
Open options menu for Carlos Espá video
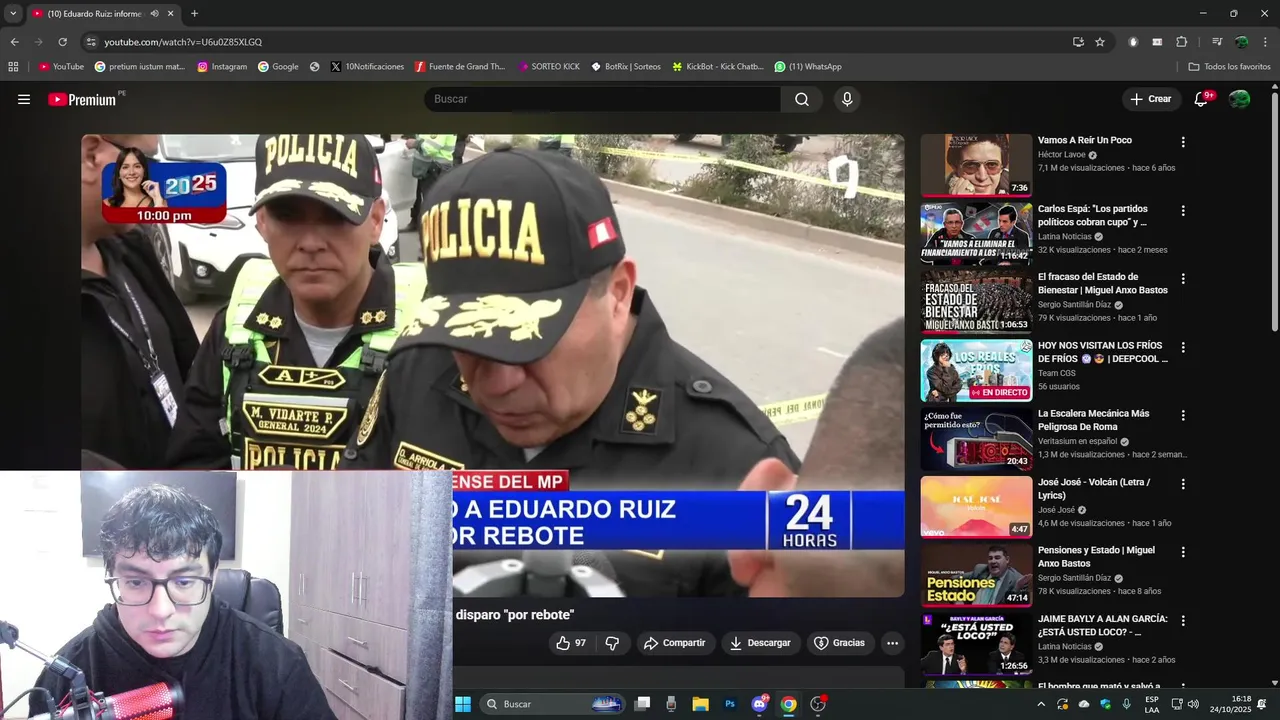tap(1183, 211)
